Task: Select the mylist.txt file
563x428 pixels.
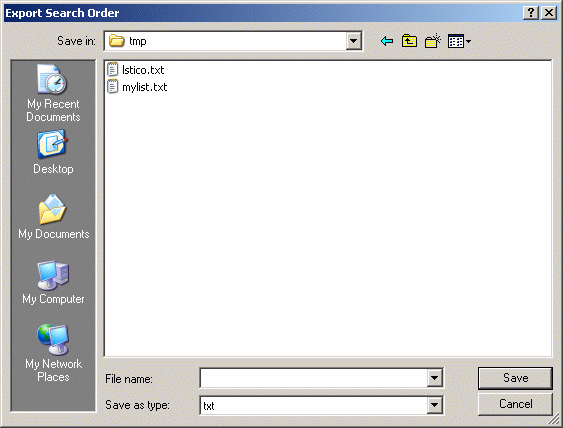Action: [137, 87]
